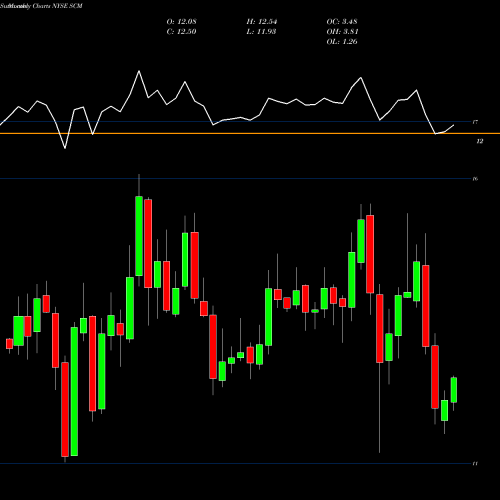Click the 'Charts NYSE SCM' chart title
The height and width of the screenshot is (500, 500).
point(57,6)
